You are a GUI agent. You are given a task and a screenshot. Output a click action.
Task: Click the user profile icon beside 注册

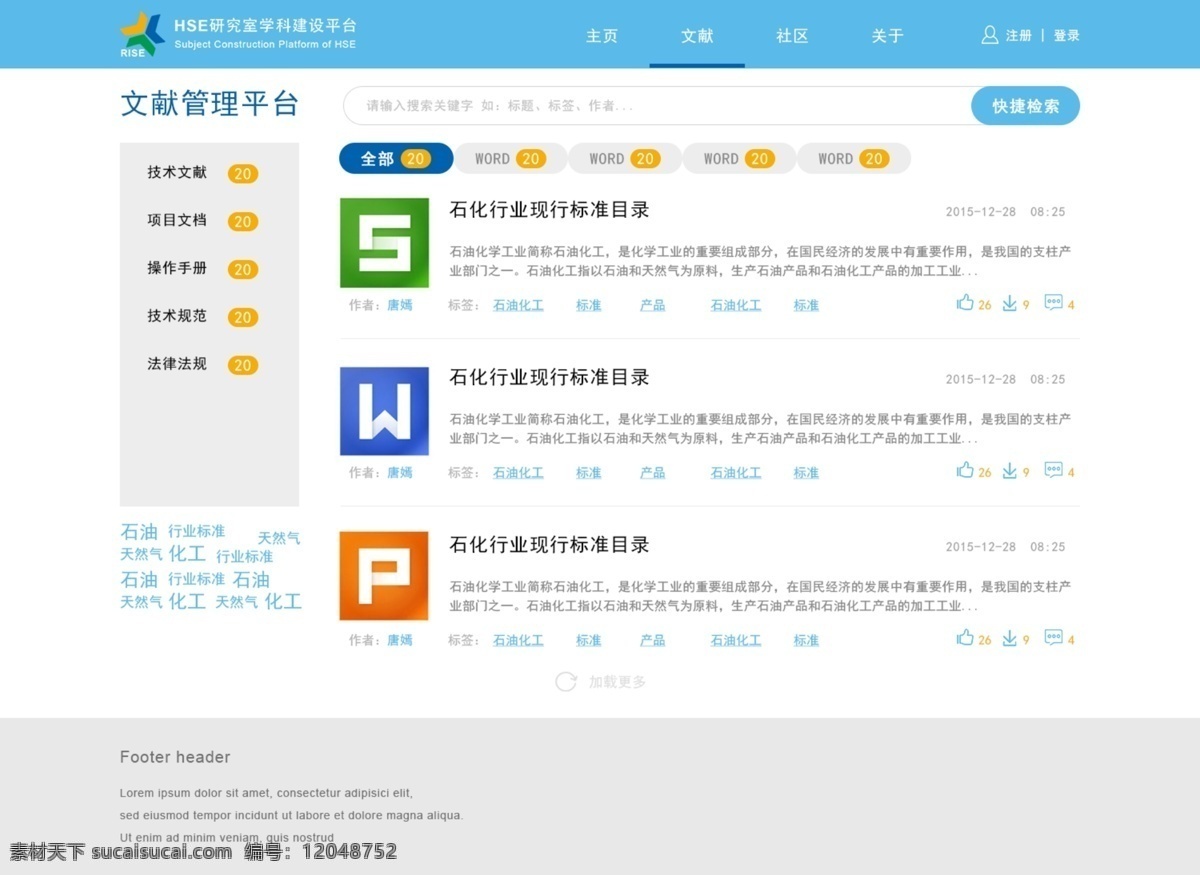click(x=989, y=35)
